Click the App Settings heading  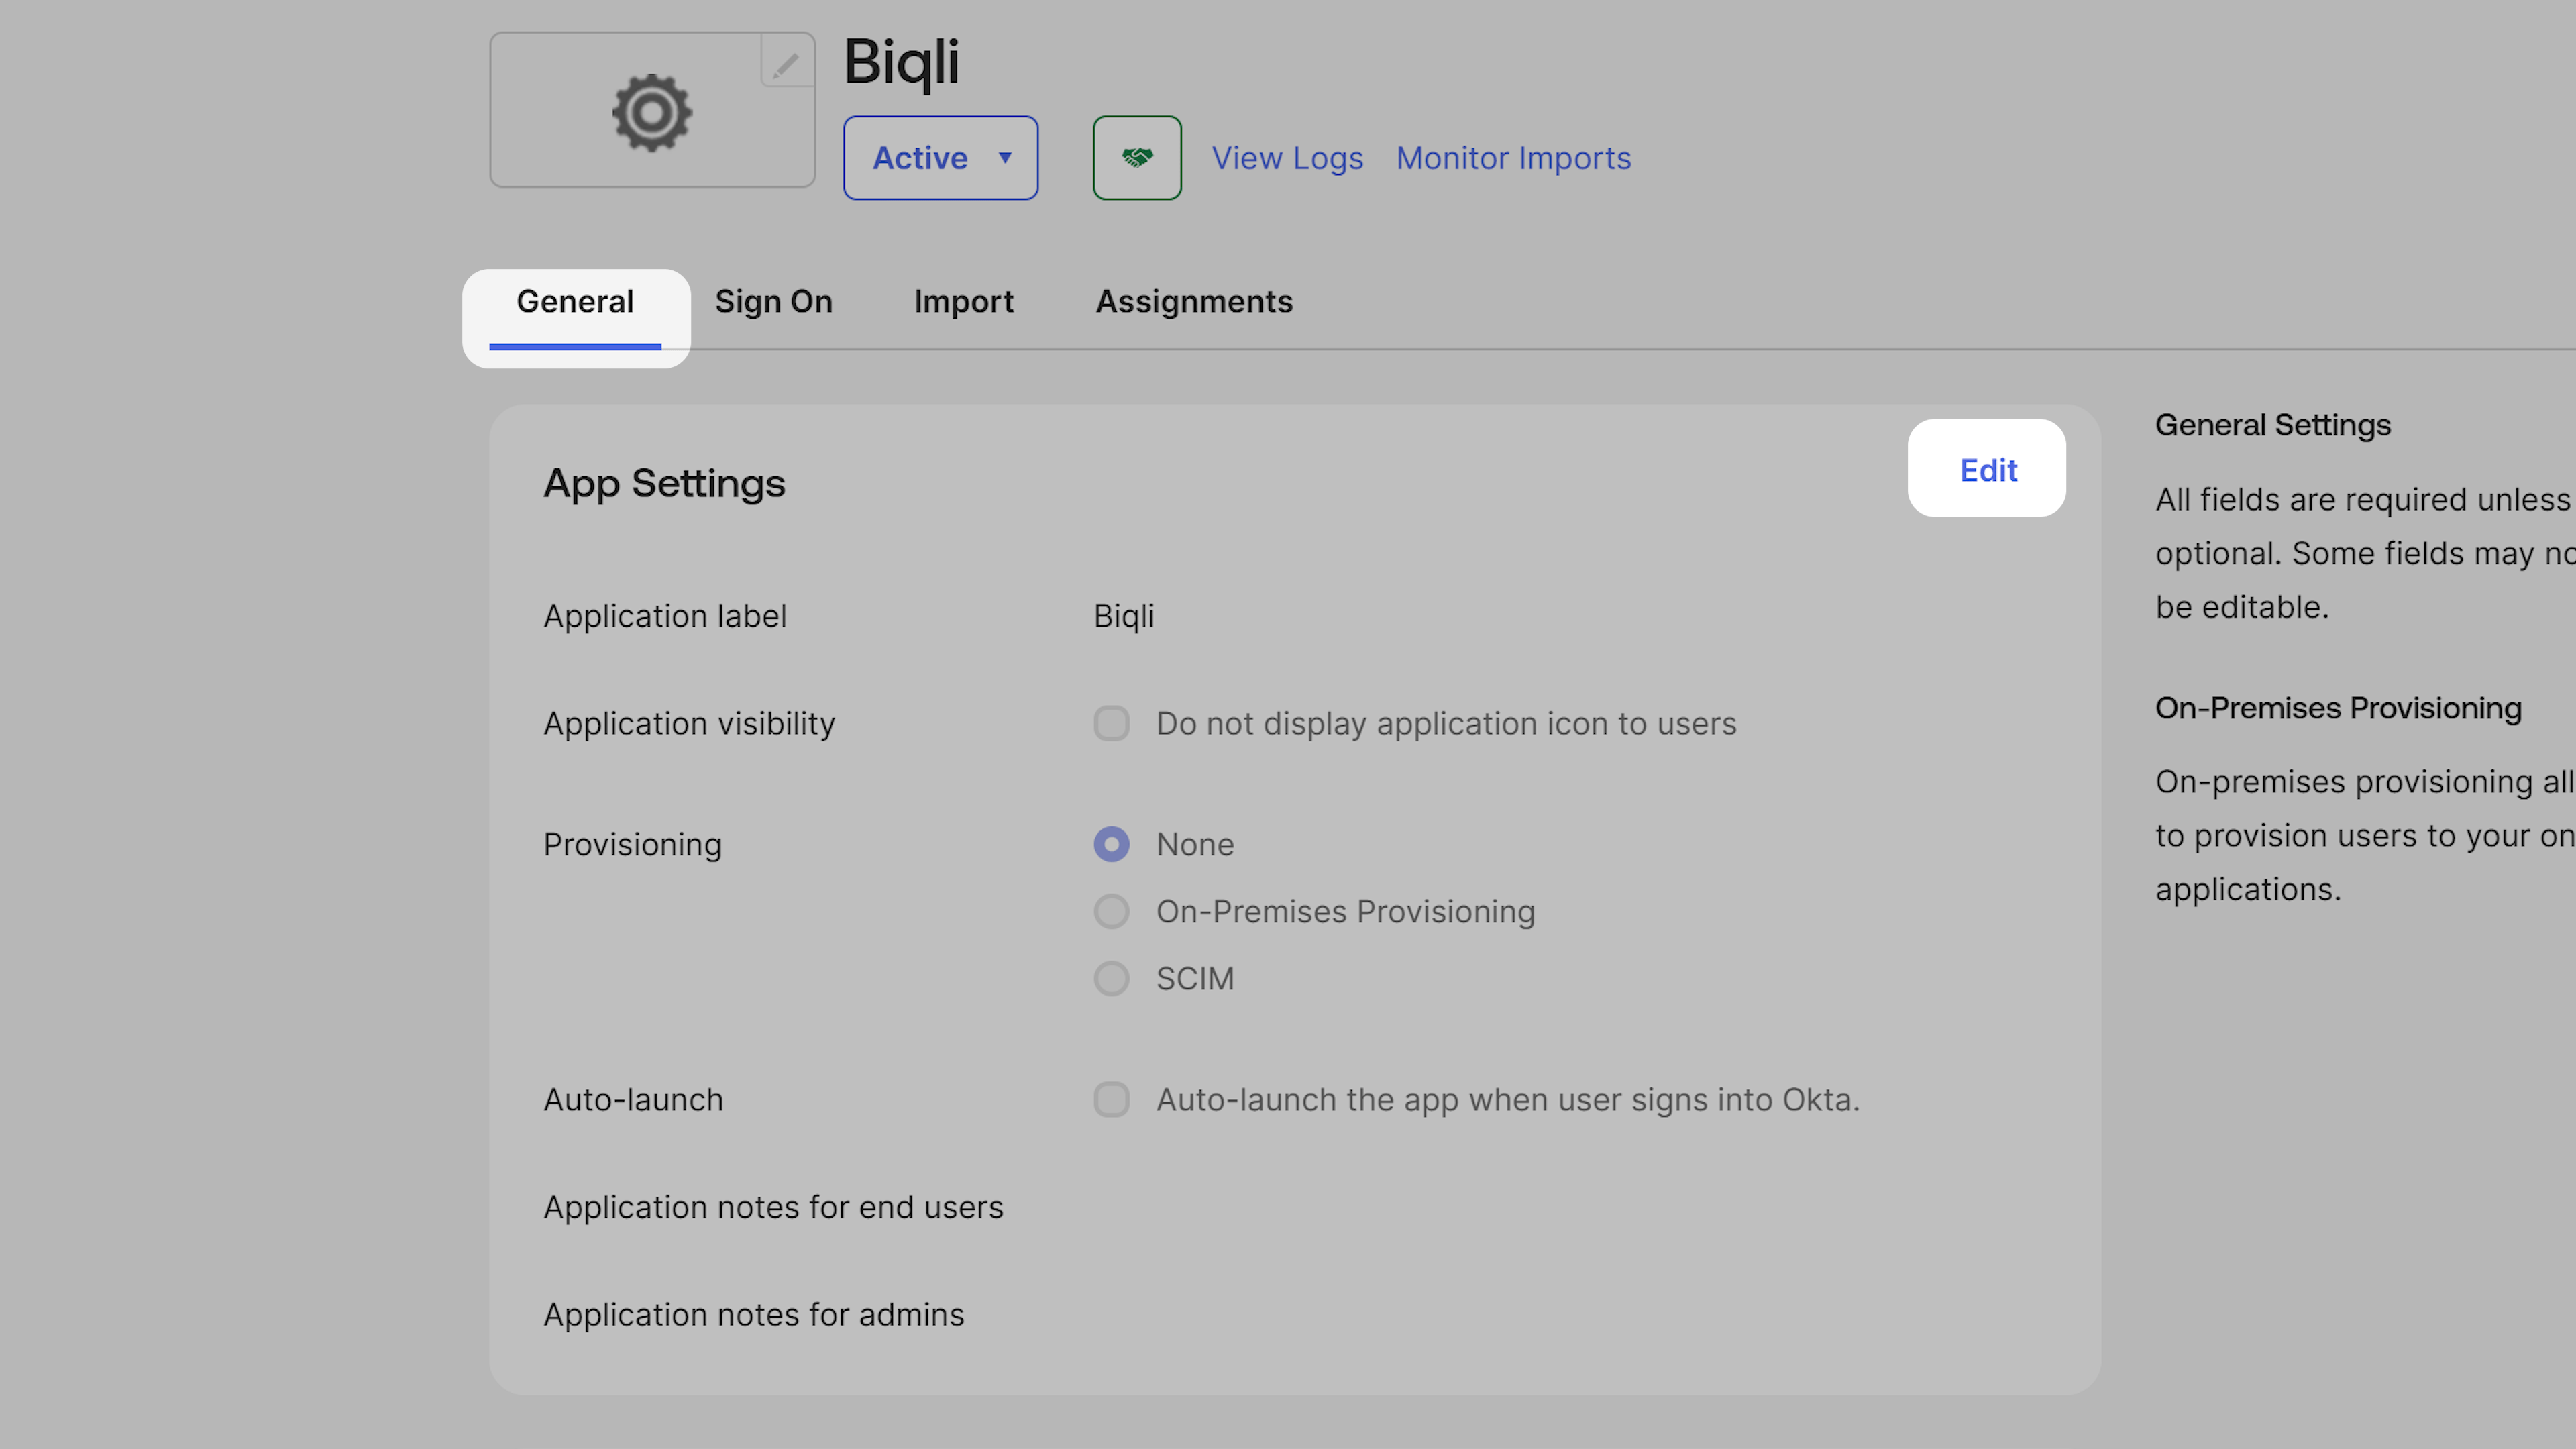click(x=664, y=484)
